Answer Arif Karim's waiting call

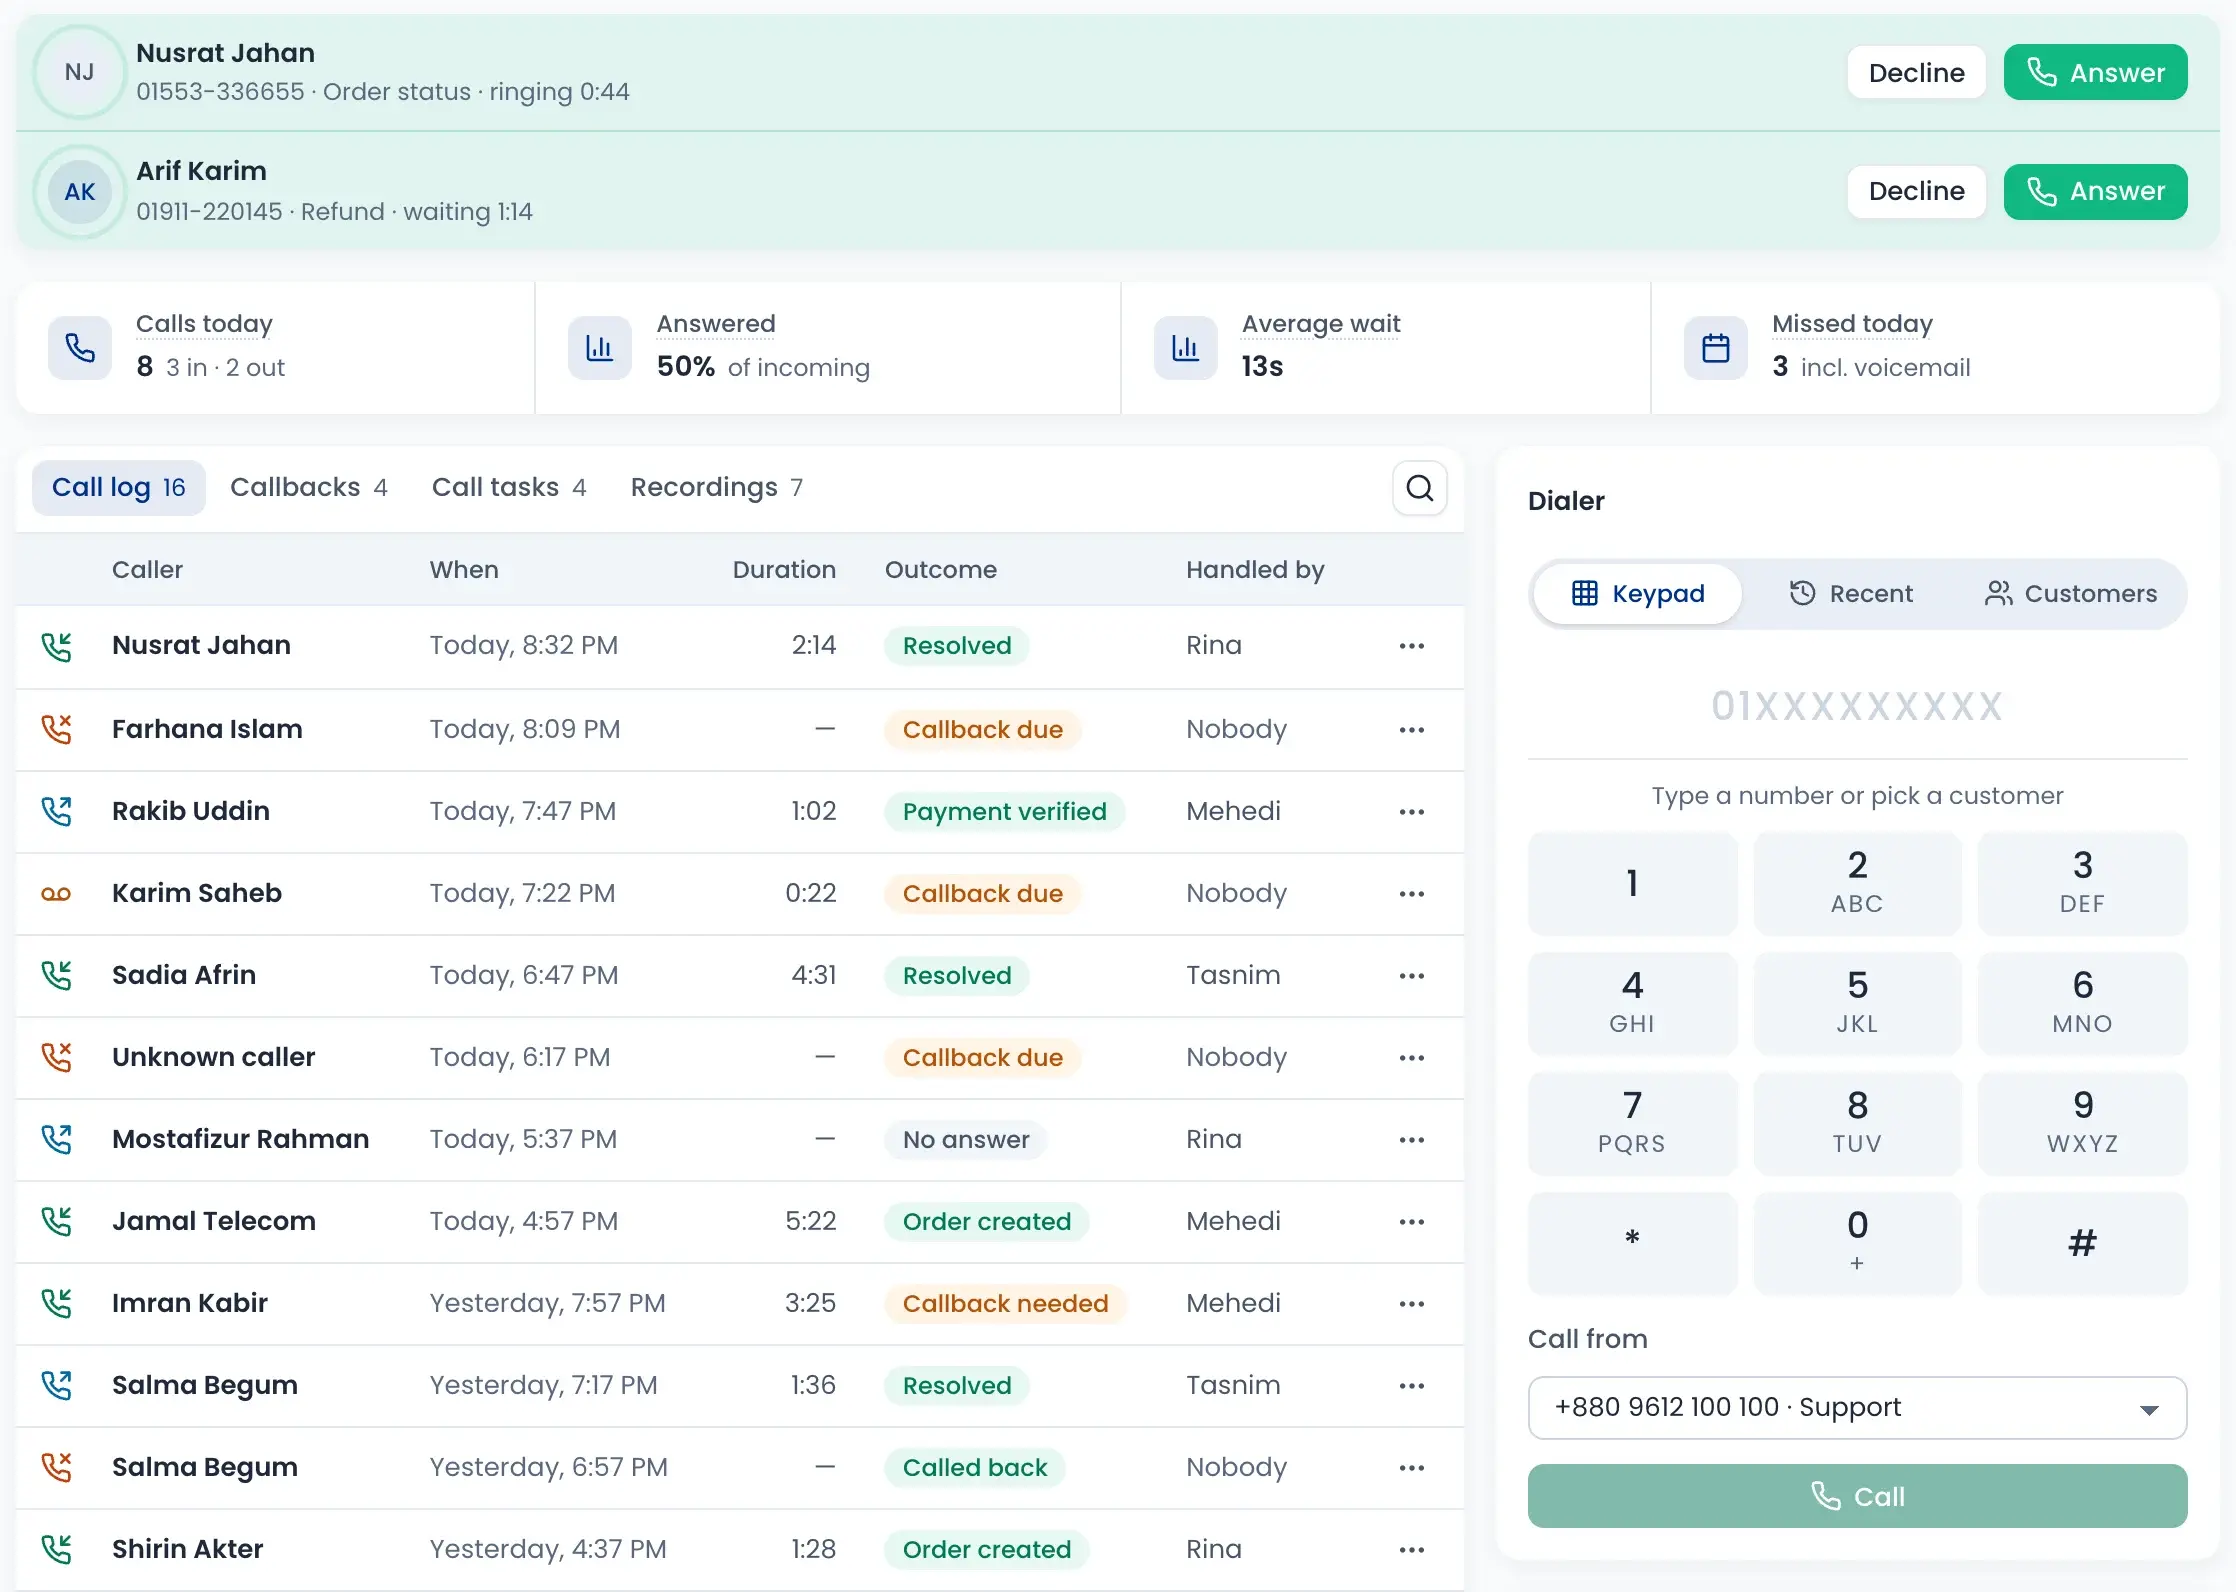point(2095,192)
